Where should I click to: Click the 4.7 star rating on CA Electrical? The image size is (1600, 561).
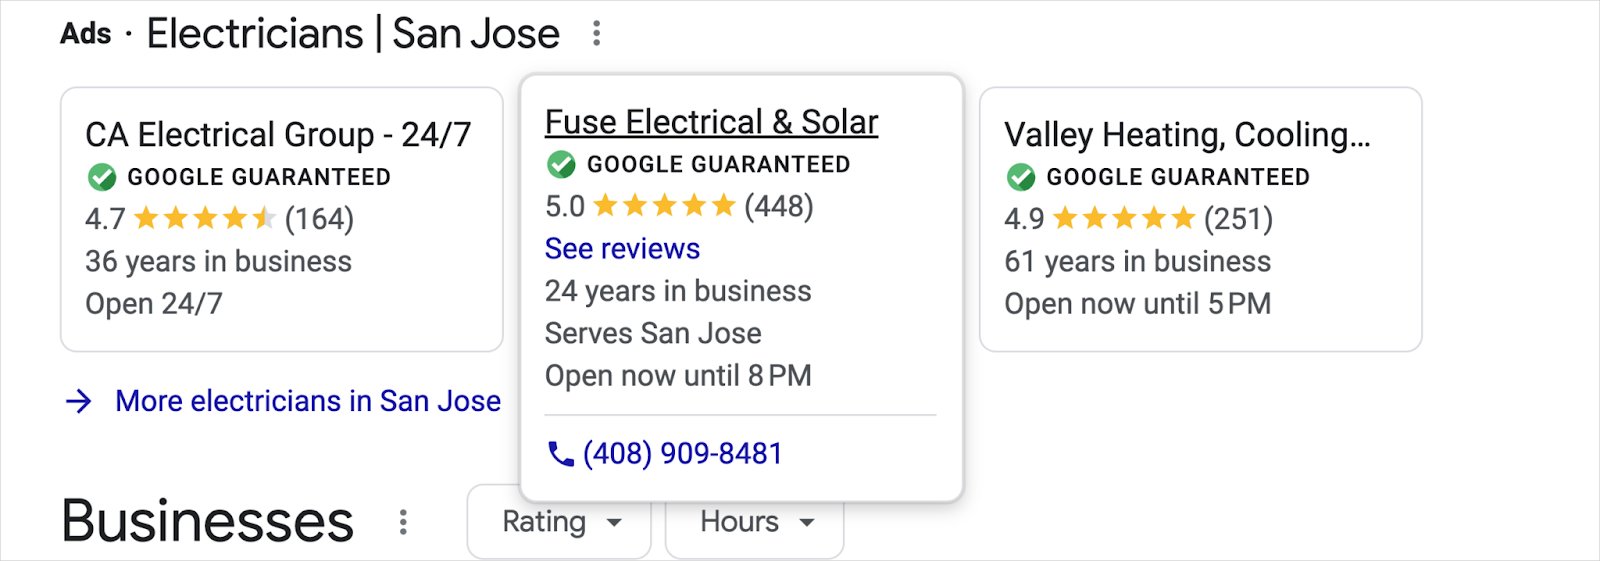[204, 219]
